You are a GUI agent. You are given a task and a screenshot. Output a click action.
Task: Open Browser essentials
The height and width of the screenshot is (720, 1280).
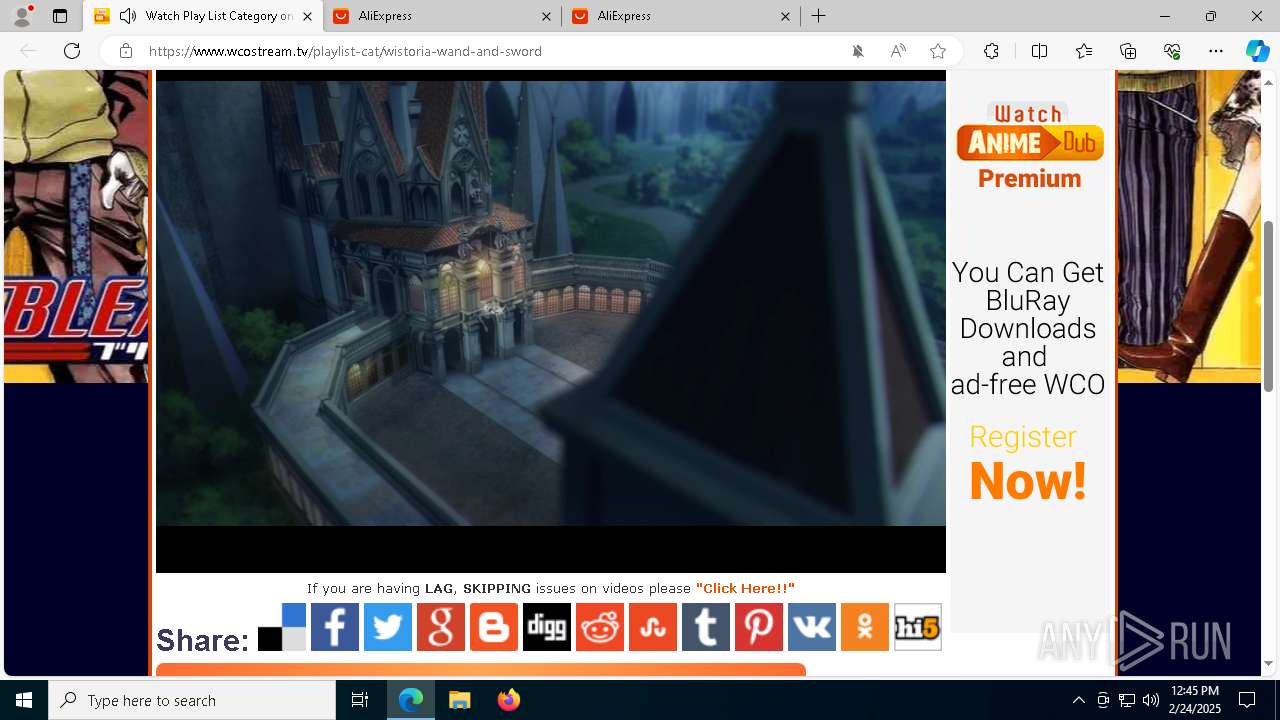click(x=1172, y=51)
